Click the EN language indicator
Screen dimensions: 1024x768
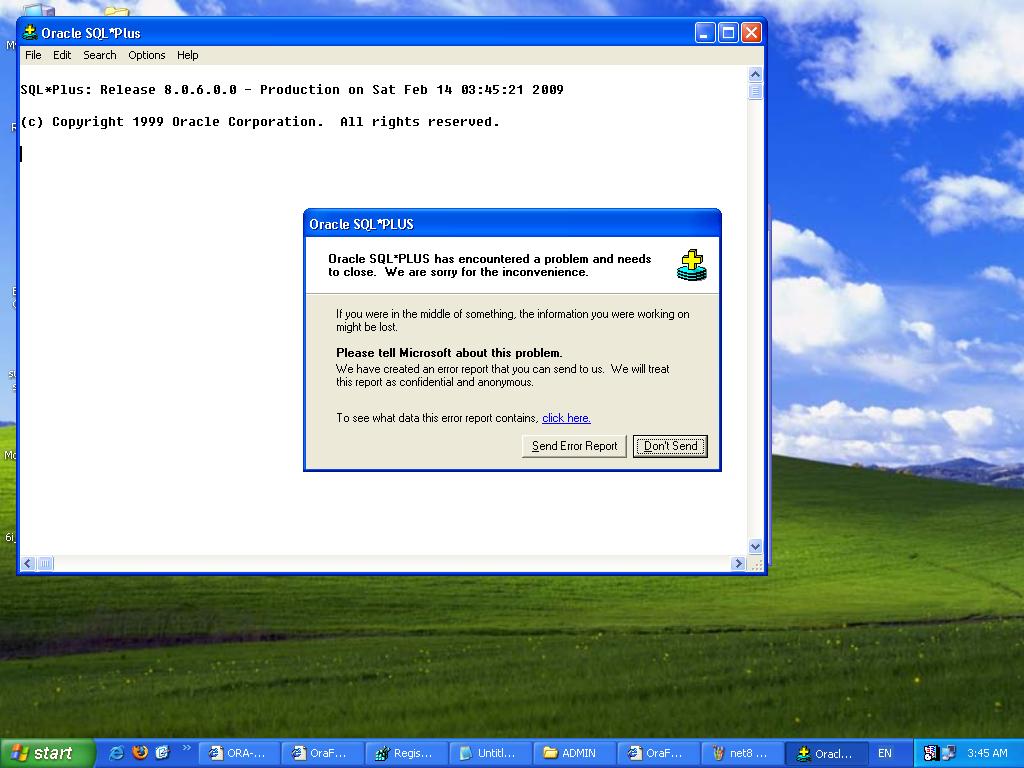[x=884, y=753]
